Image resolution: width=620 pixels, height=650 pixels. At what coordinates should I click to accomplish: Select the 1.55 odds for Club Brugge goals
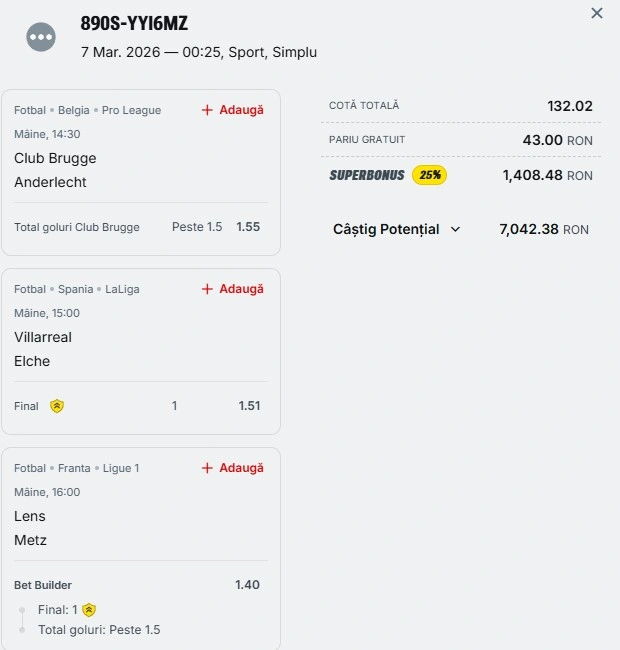(x=248, y=227)
